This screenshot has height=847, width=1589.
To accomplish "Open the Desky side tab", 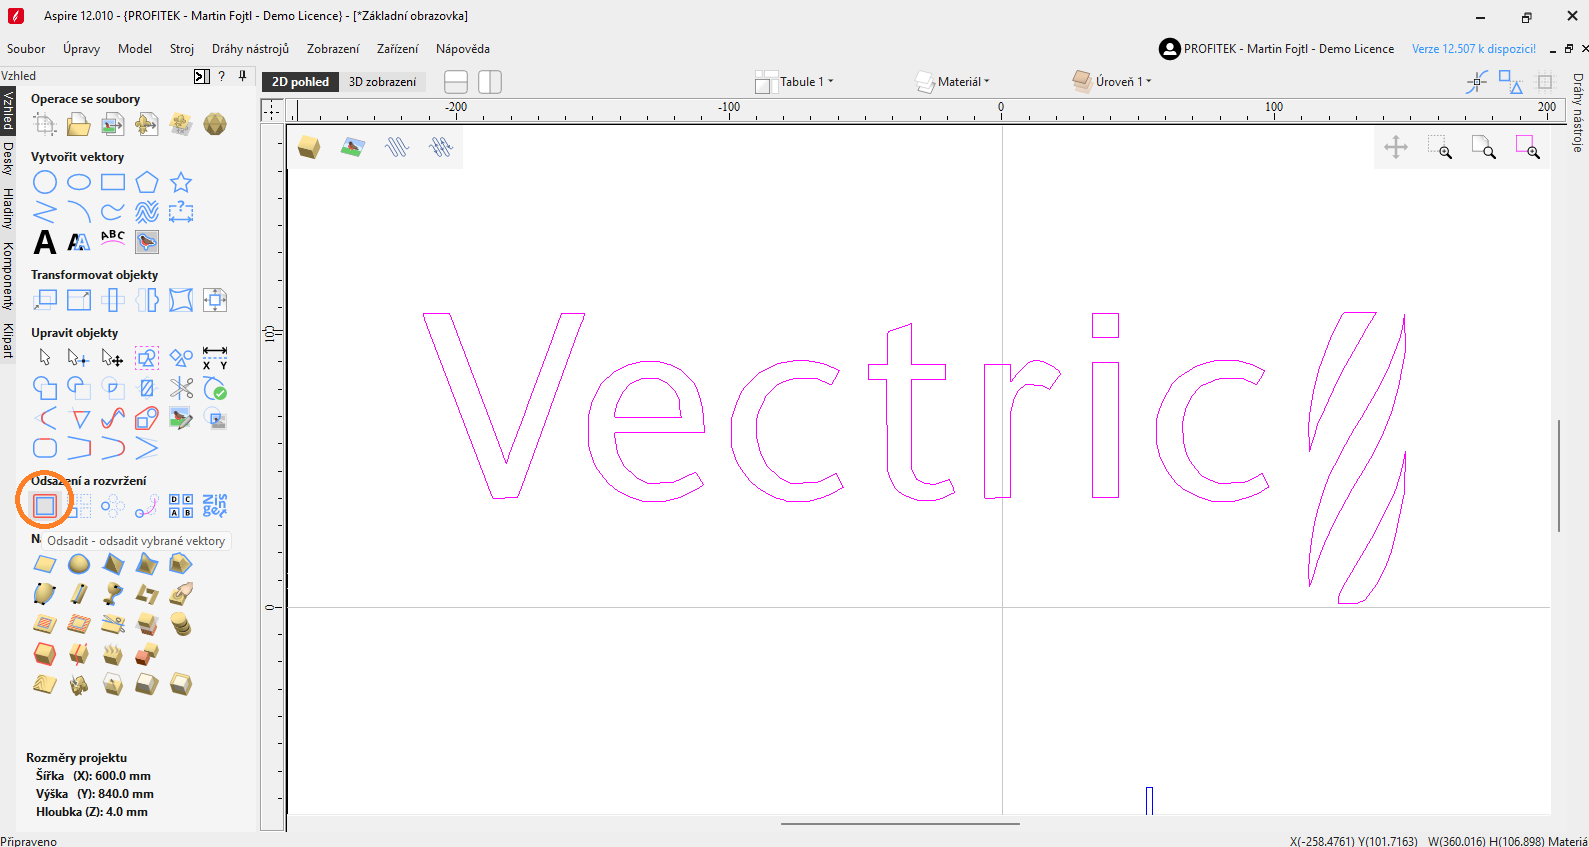I will tap(8, 159).
